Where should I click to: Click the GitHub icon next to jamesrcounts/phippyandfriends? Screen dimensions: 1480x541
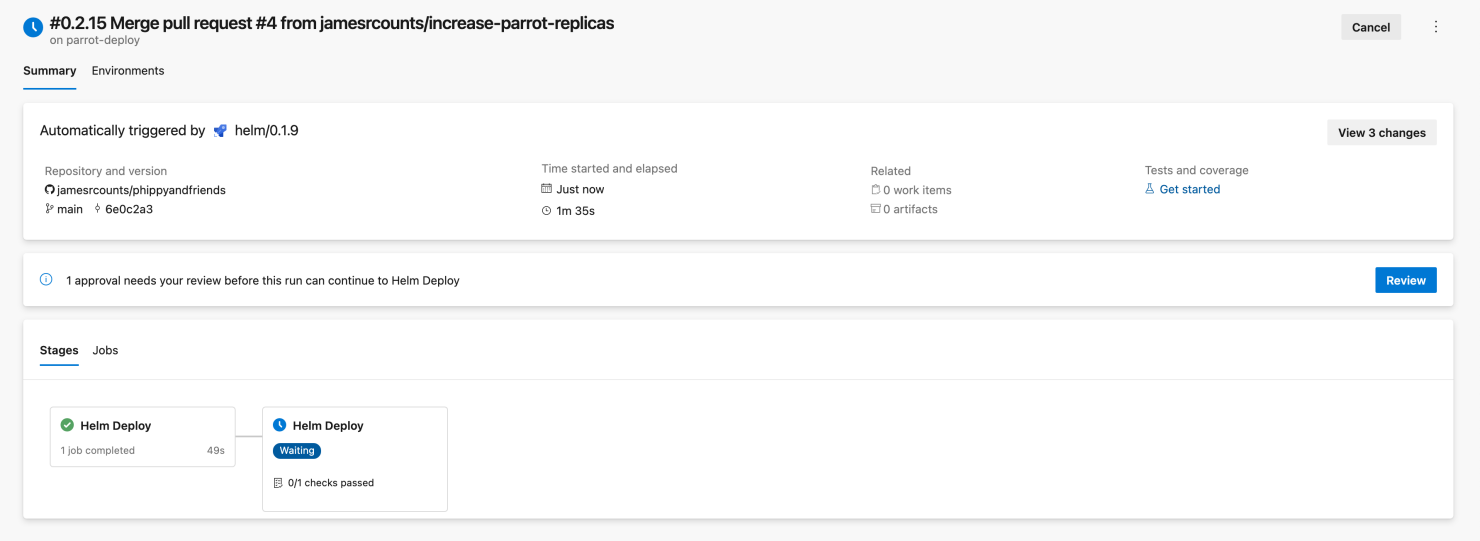coord(49,190)
